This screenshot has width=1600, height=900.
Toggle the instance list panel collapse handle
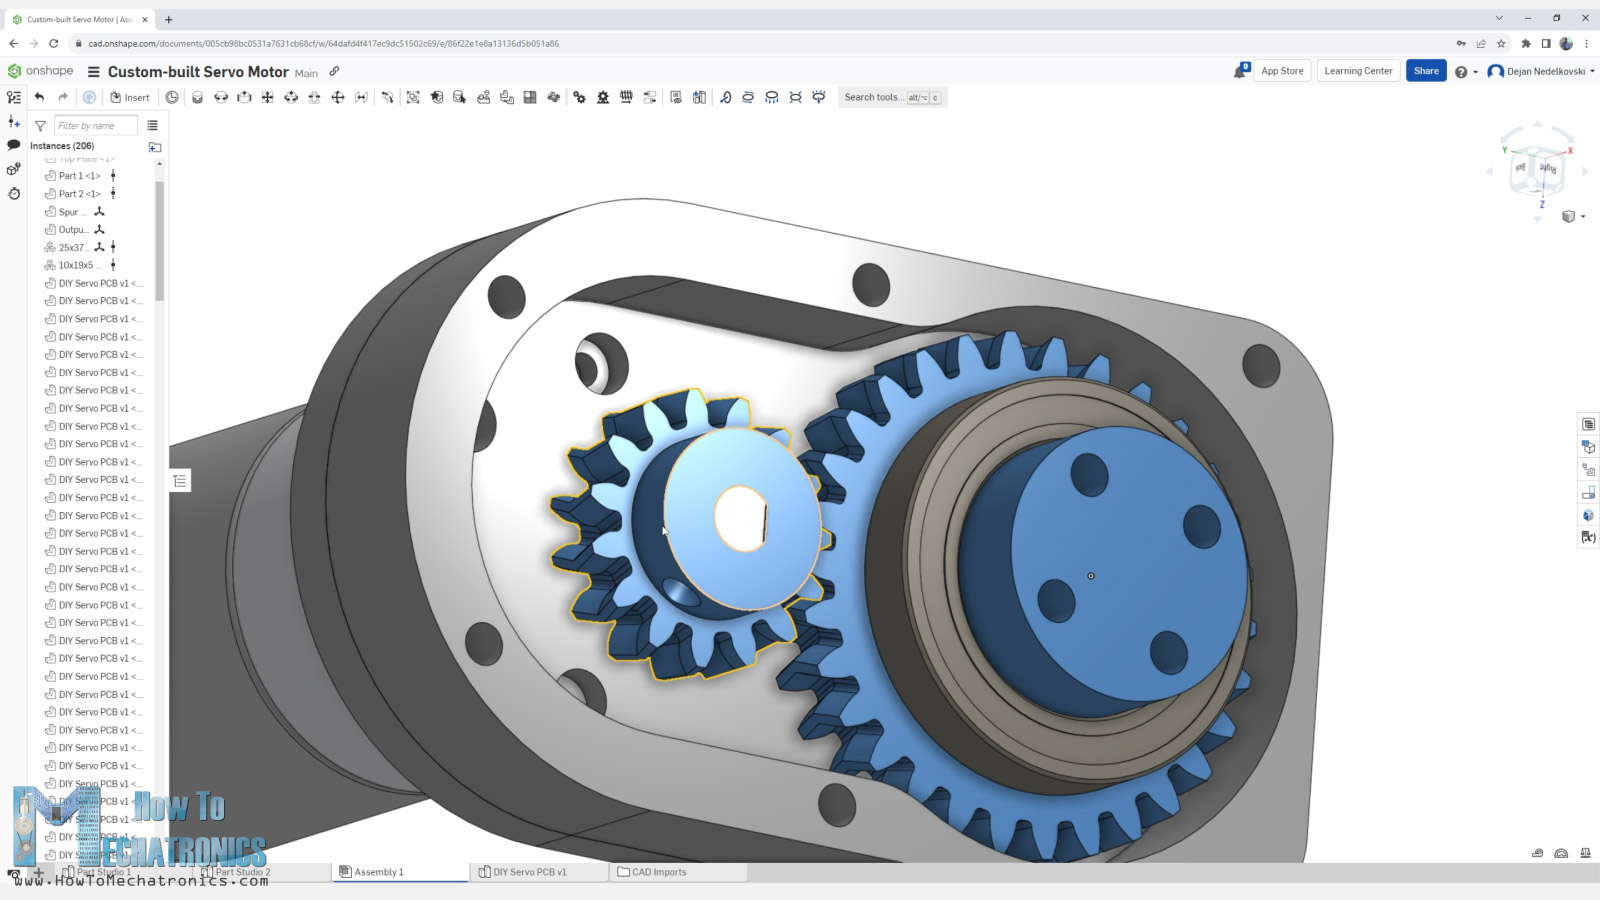coord(180,481)
